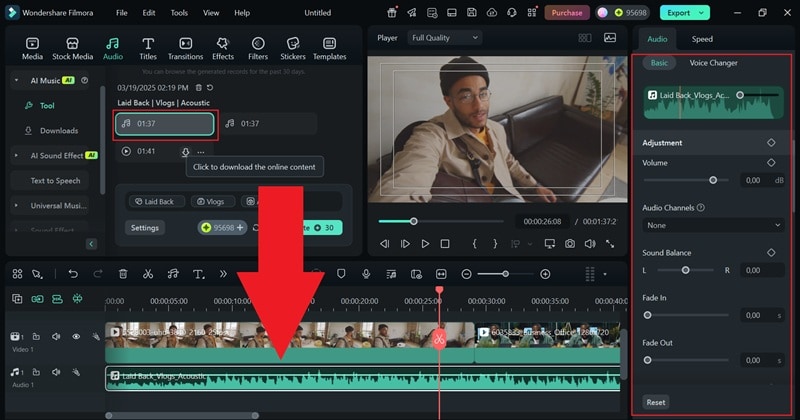
Task: Open the Transitions tab
Action: [x=186, y=49]
